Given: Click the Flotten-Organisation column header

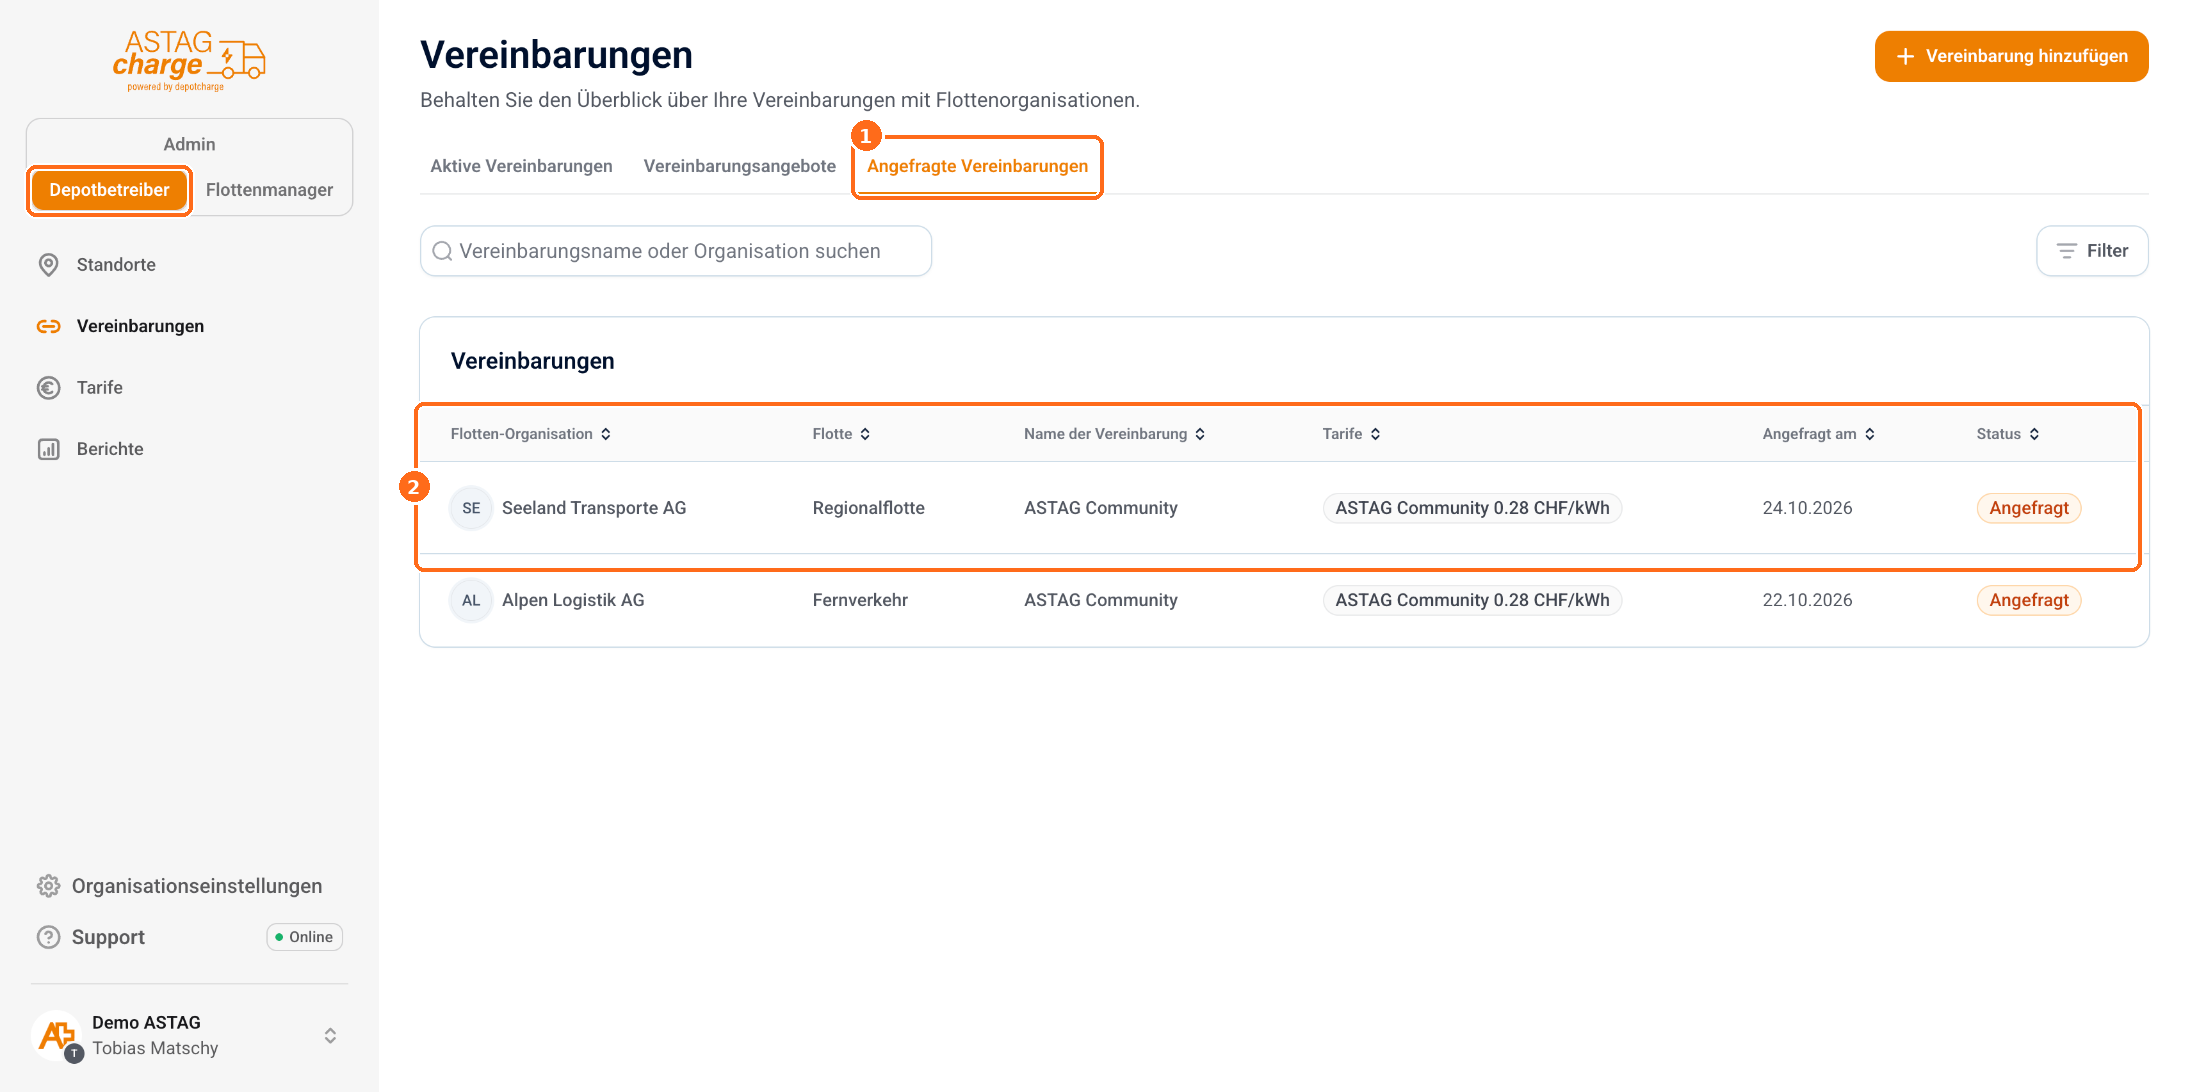Looking at the screenshot, I should click(x=521, y=434).
